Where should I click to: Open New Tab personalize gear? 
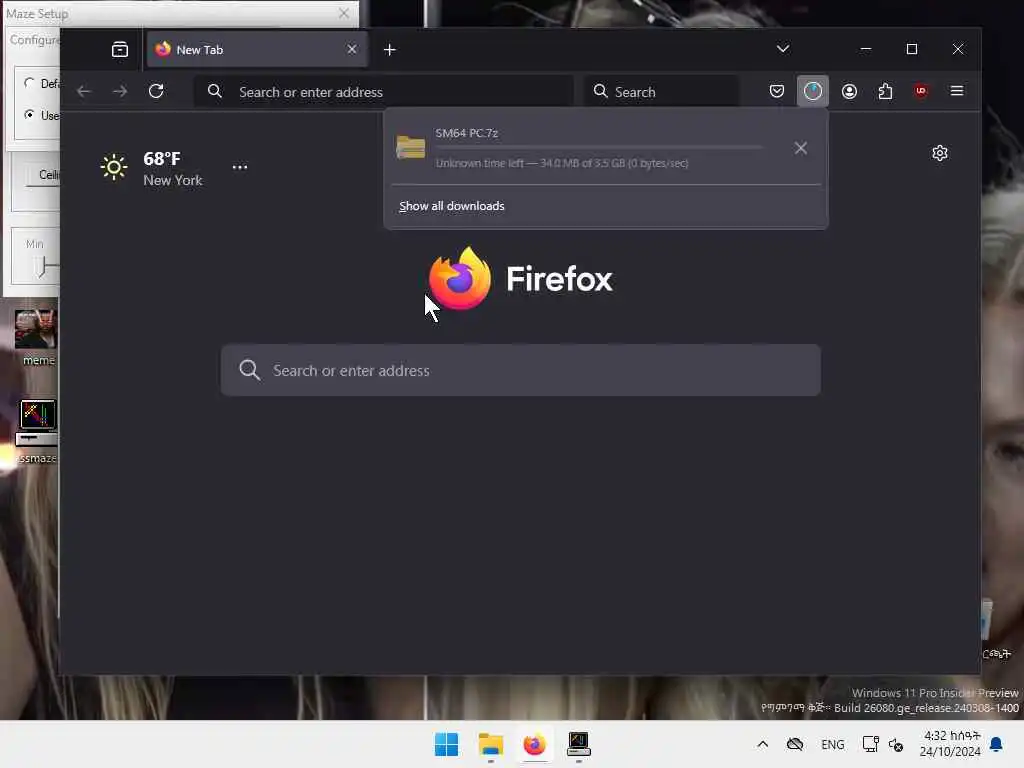(940, 153)
